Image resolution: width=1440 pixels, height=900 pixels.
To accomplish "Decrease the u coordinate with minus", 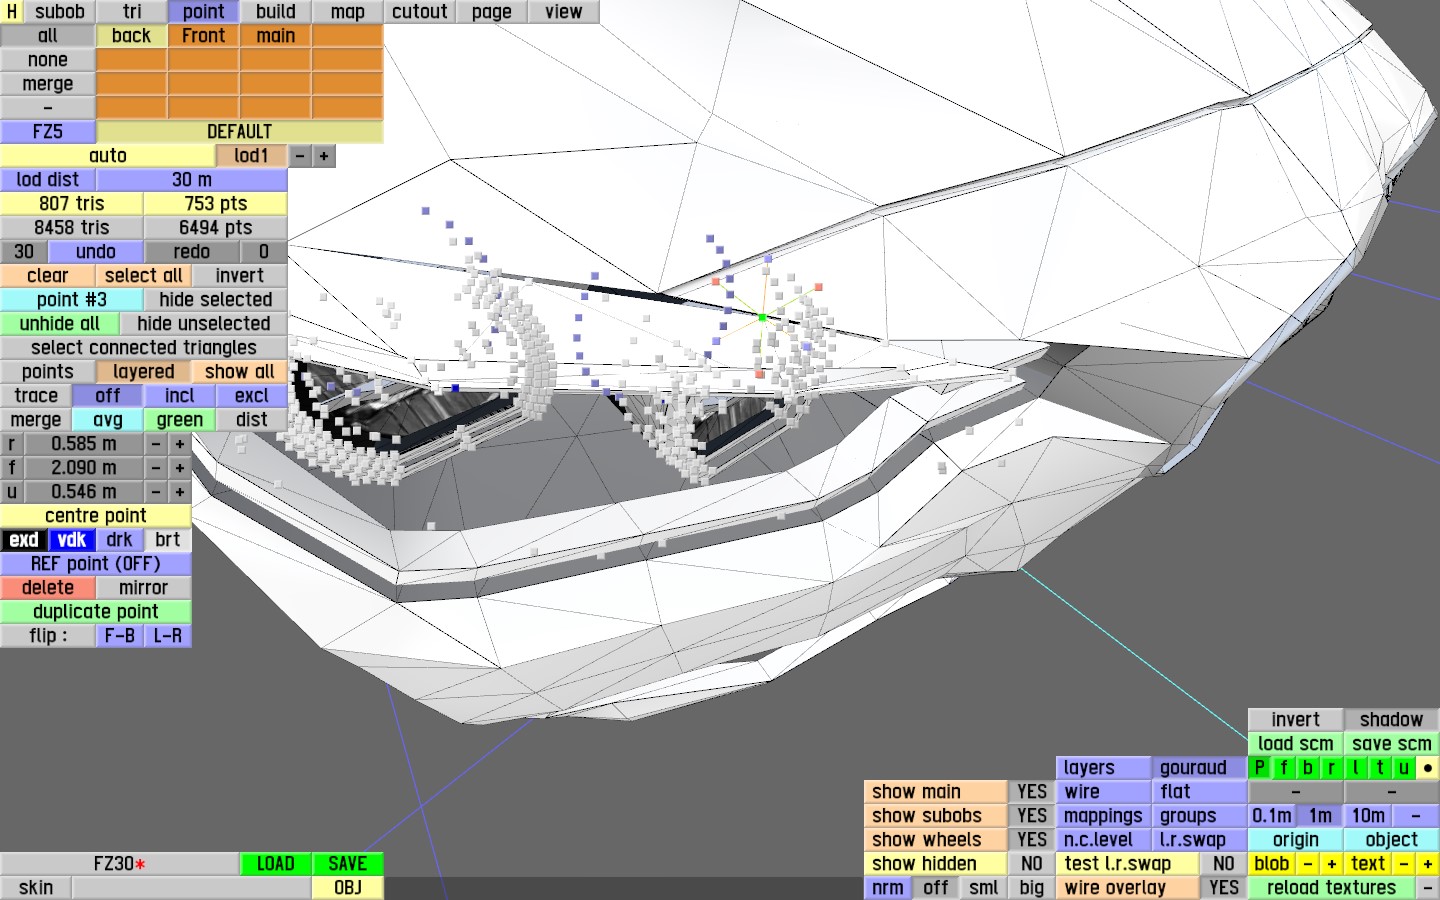I will click(x=156, y=492).
